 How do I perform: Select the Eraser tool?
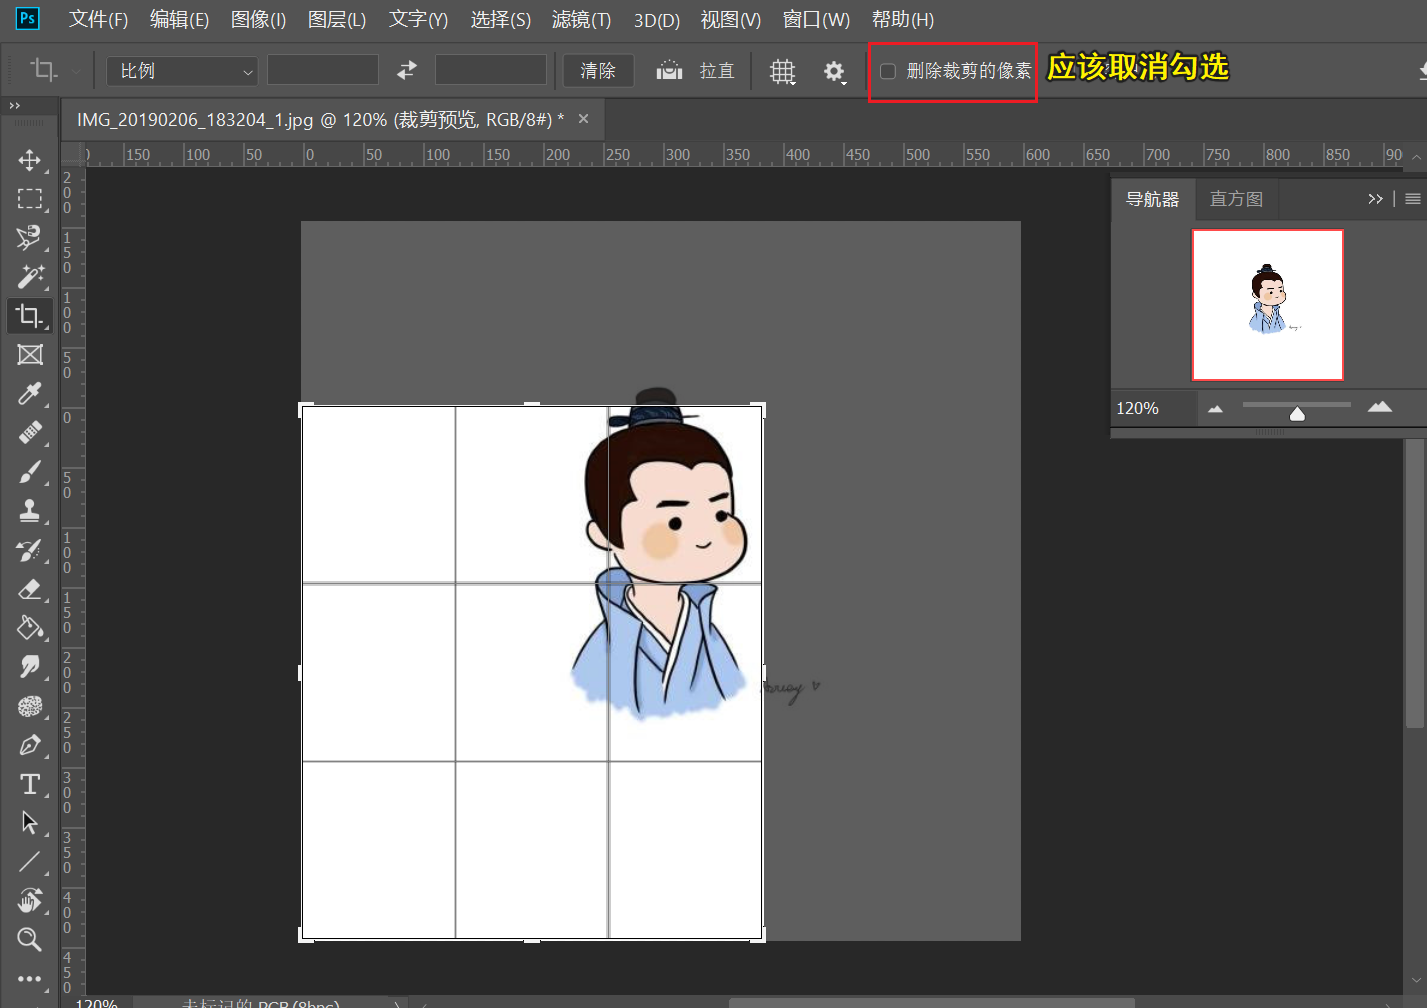click(30, 589)
